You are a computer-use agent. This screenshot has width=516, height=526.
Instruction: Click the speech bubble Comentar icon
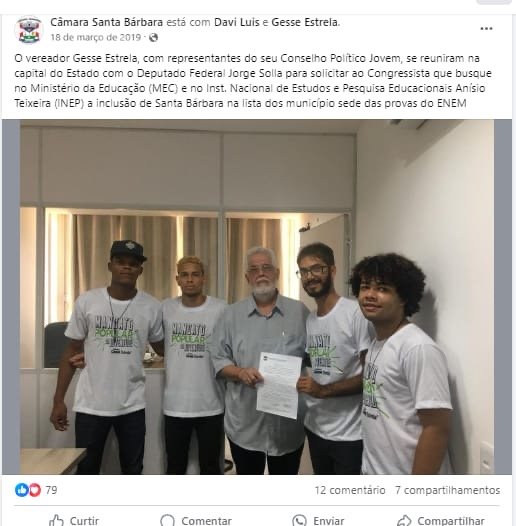[167, 521]
